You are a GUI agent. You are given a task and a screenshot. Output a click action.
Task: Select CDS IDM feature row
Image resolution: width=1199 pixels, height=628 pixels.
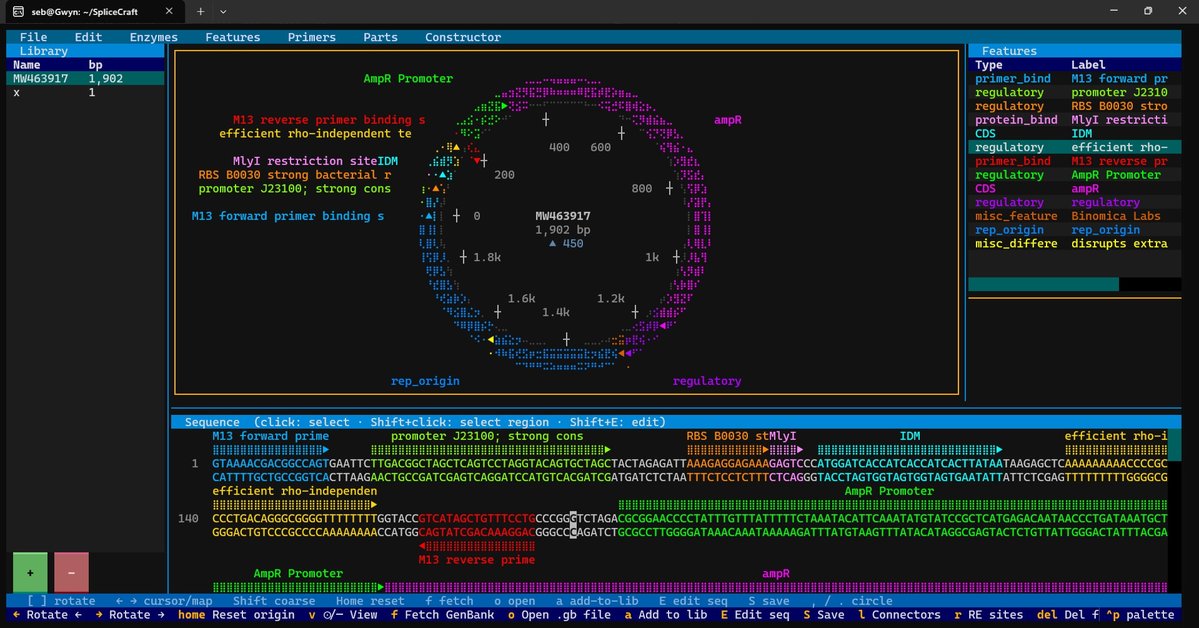pos(1074,133)
